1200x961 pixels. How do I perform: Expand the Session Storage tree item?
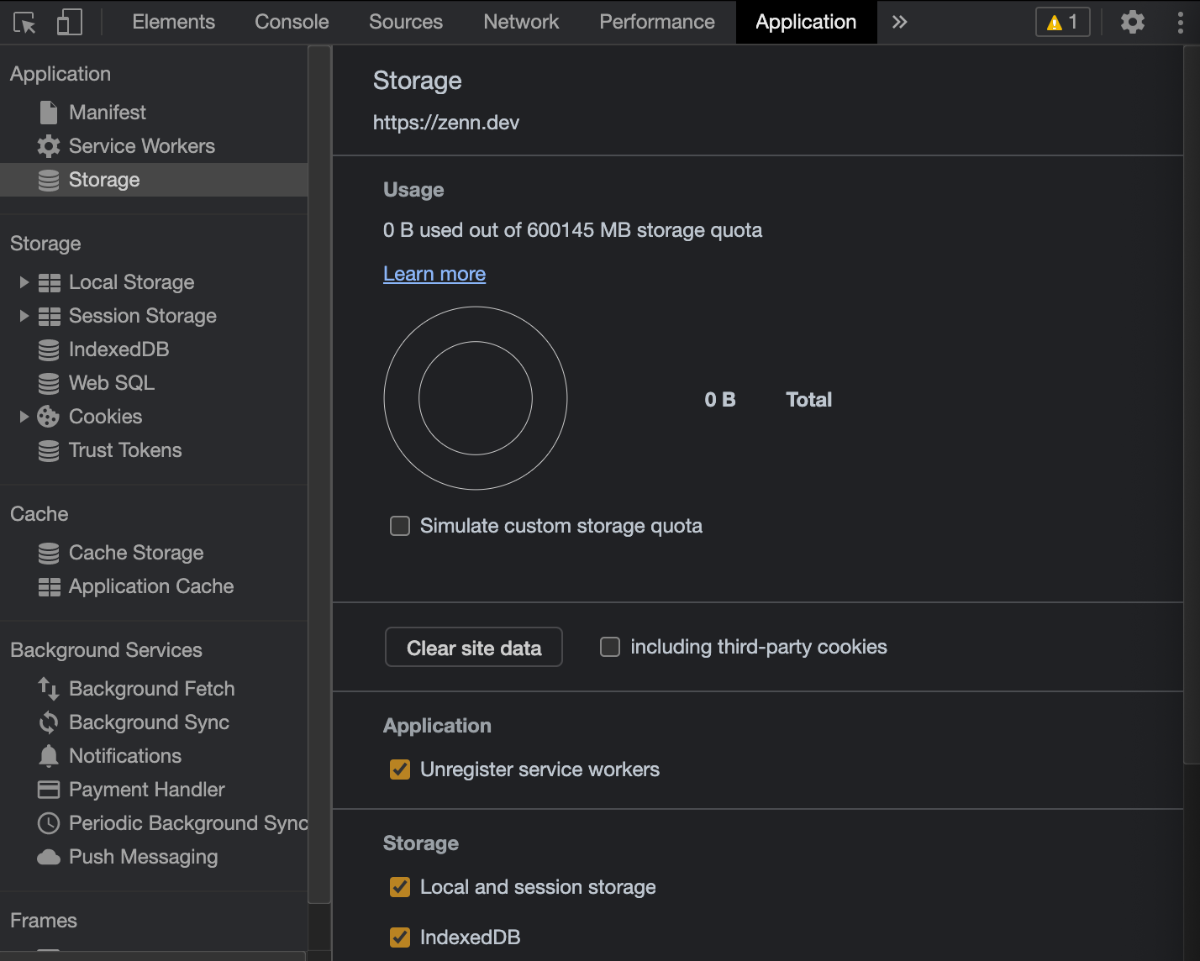point(24,316)
